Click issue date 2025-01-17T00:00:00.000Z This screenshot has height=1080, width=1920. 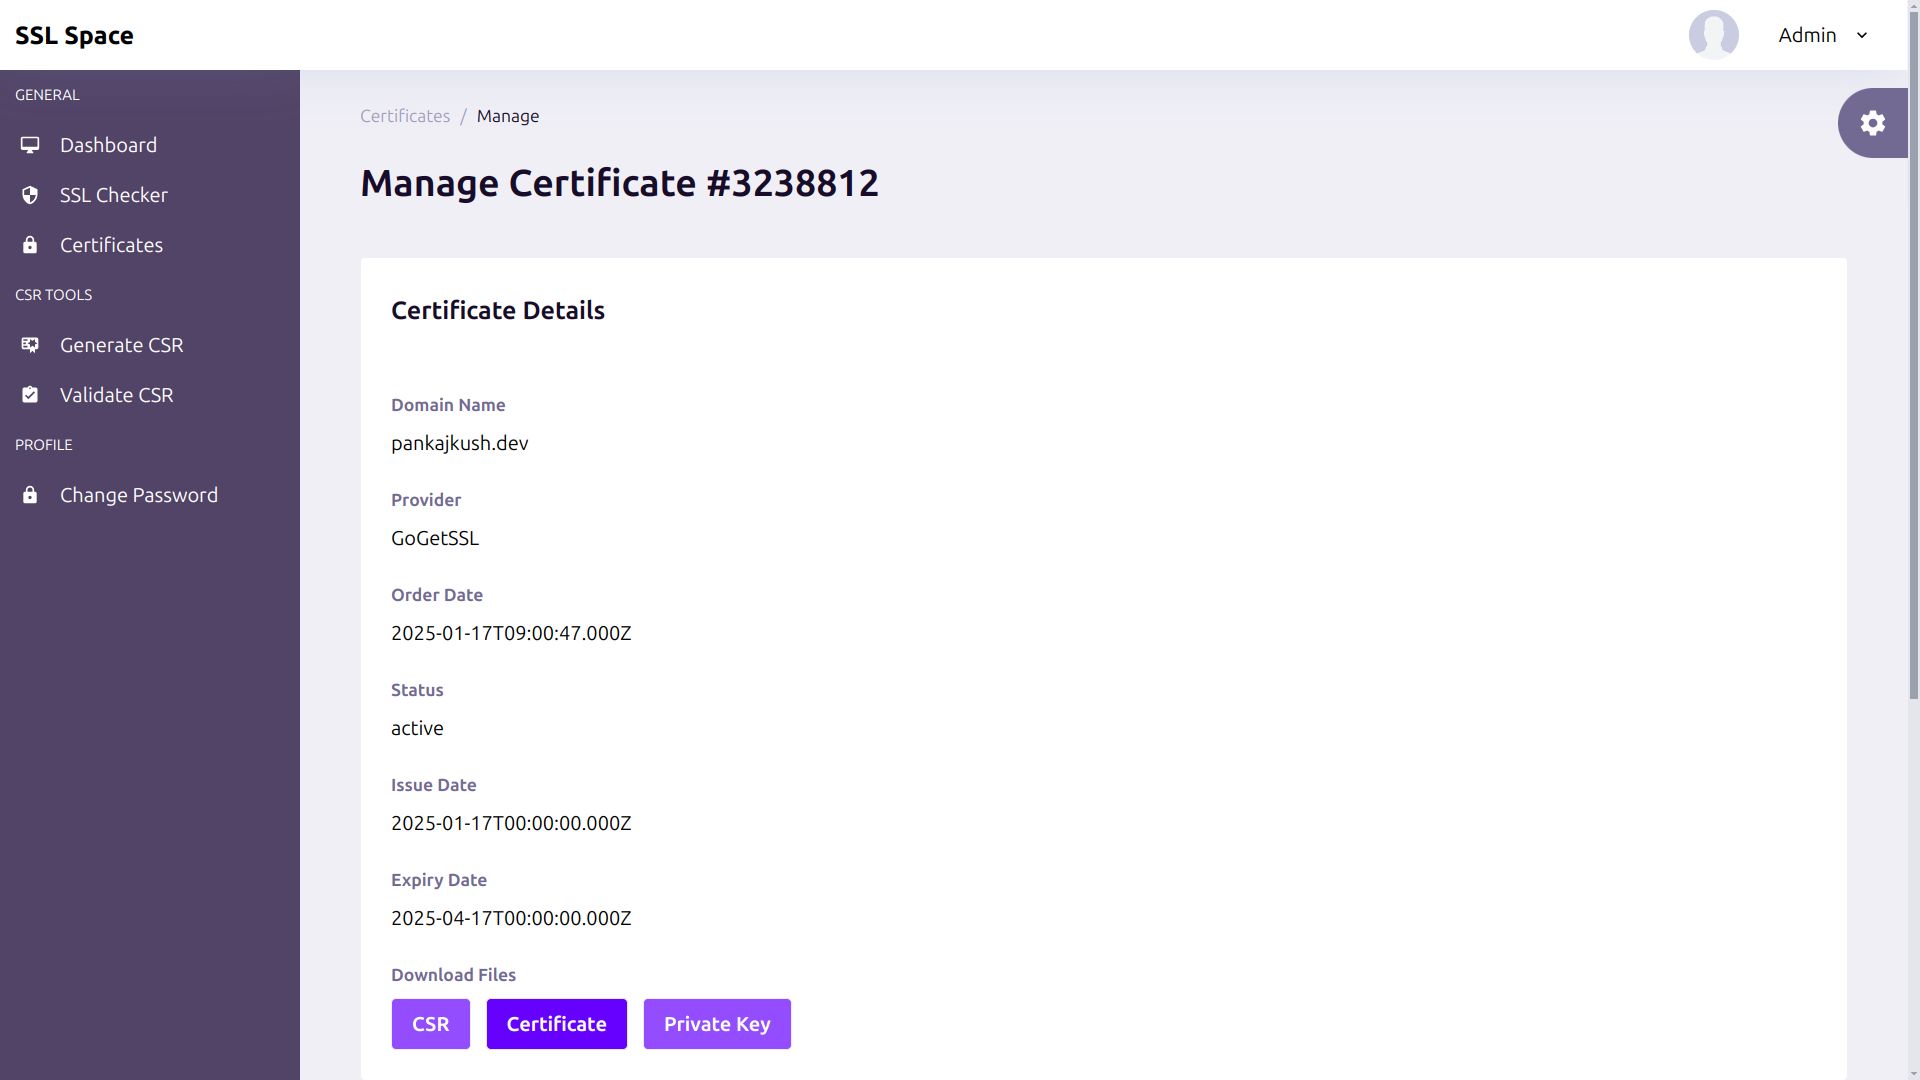click(x=511, y=823)
